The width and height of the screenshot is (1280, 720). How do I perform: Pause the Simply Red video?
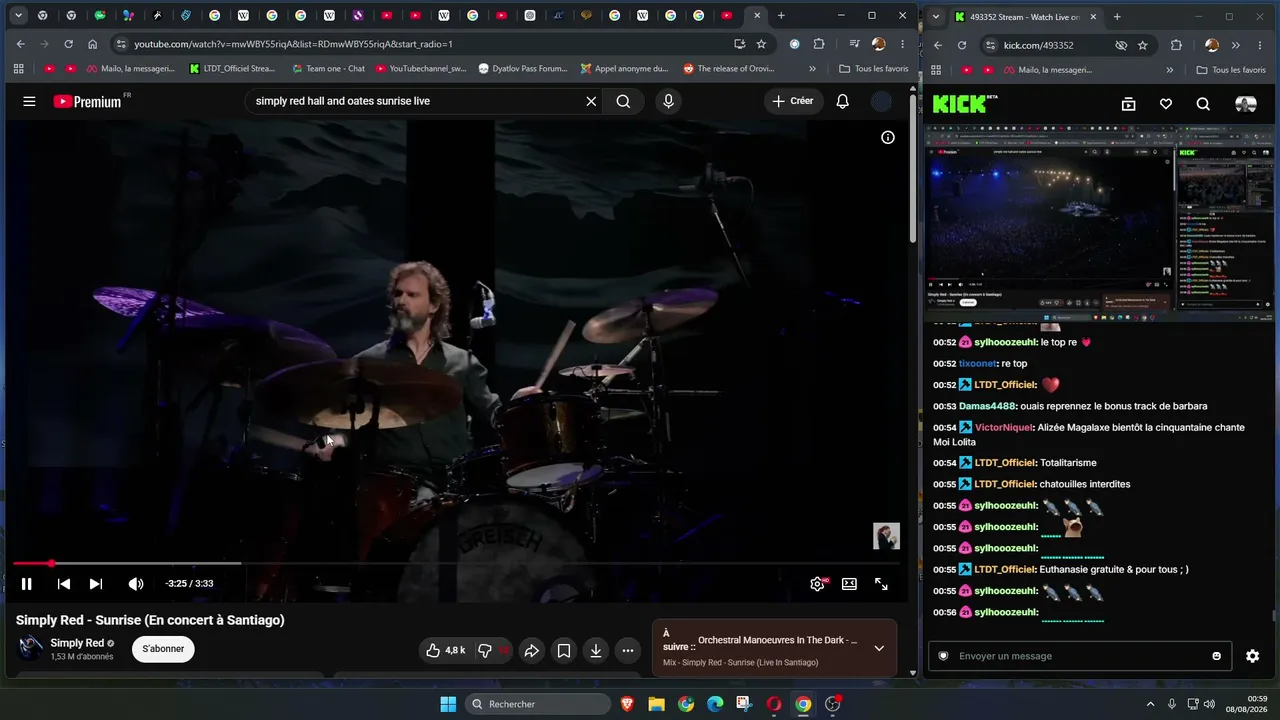pos(26,584)
